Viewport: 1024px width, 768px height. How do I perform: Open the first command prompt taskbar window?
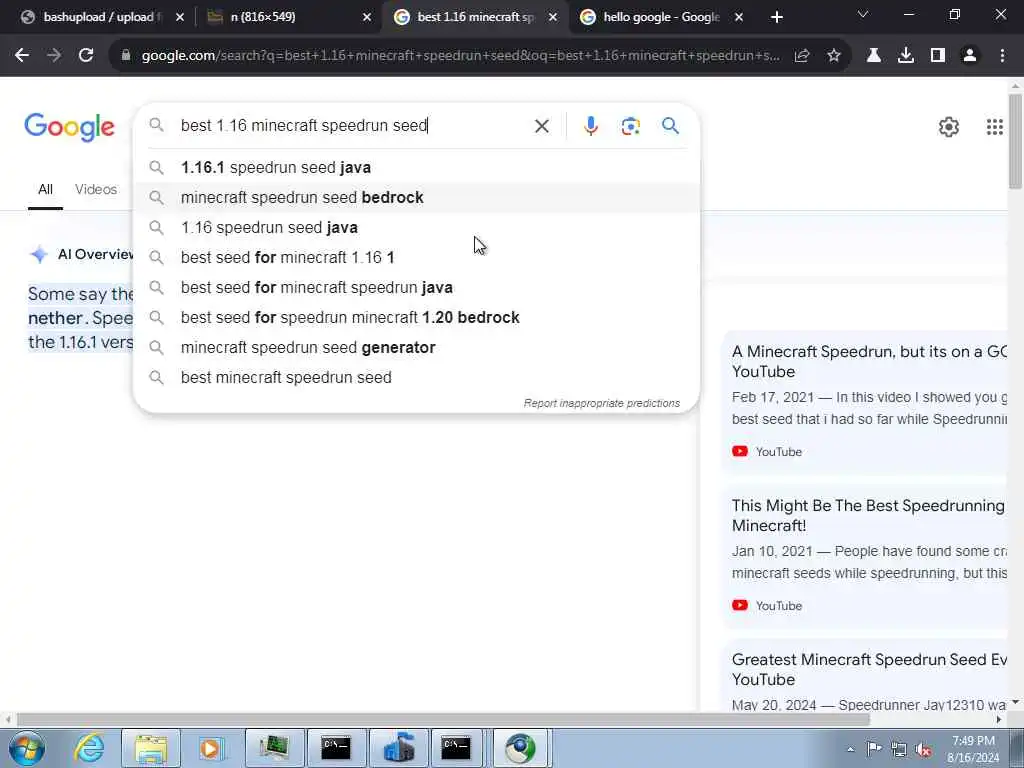pos(336,748)
